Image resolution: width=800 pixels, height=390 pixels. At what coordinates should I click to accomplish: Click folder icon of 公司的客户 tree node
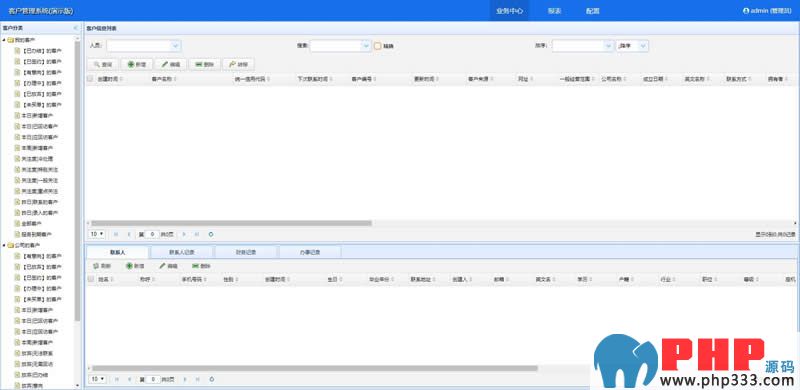pyautogui.click(x=10, y=245)
